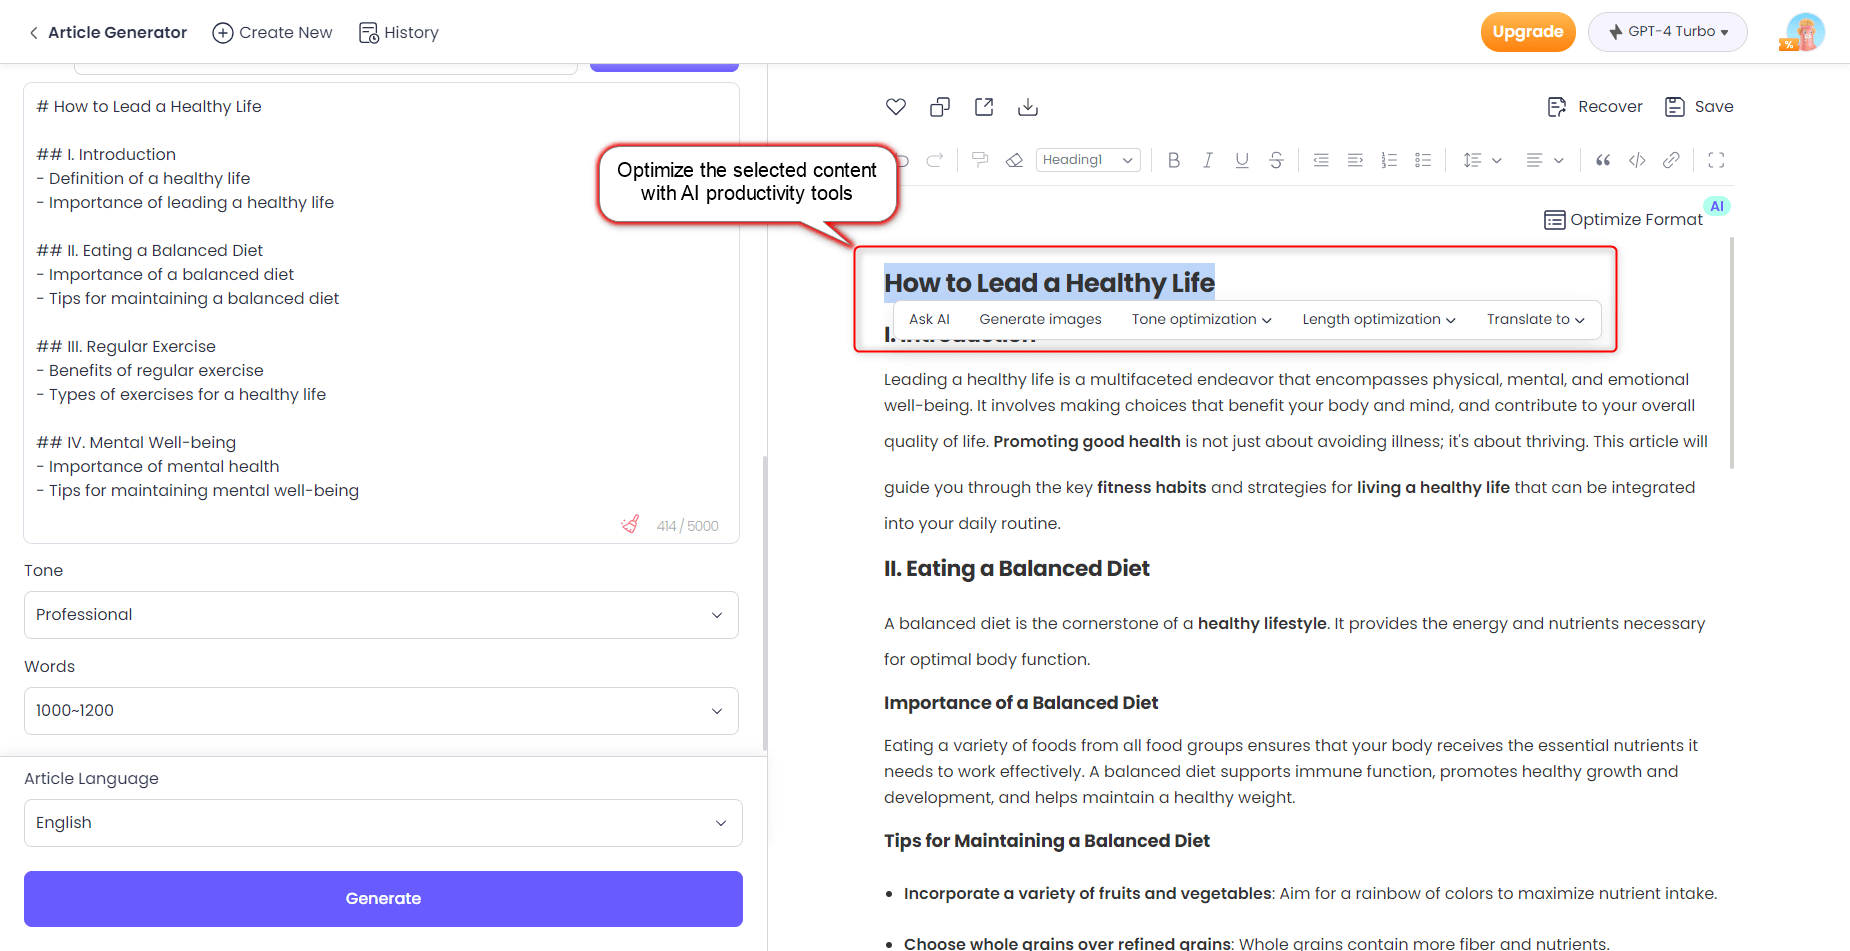Open the GPT-4 Turbo model selector
1850x951 pixels.
point(1667,32)
